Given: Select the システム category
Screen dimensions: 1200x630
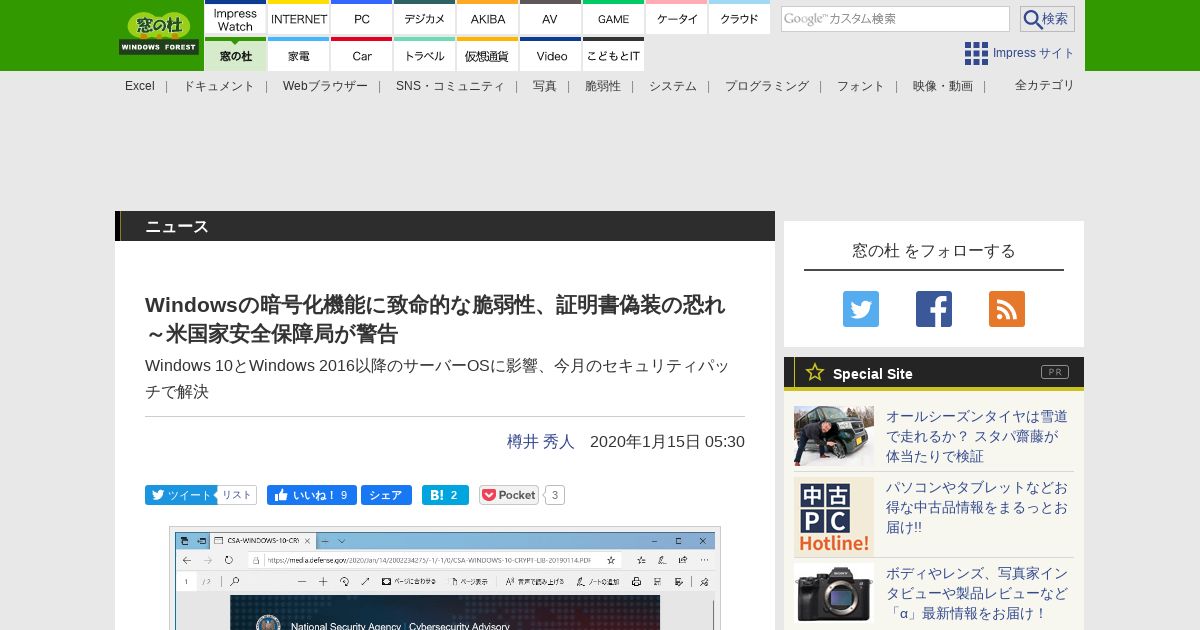Looking at the screenshot, I should click(x=673, y=86).
